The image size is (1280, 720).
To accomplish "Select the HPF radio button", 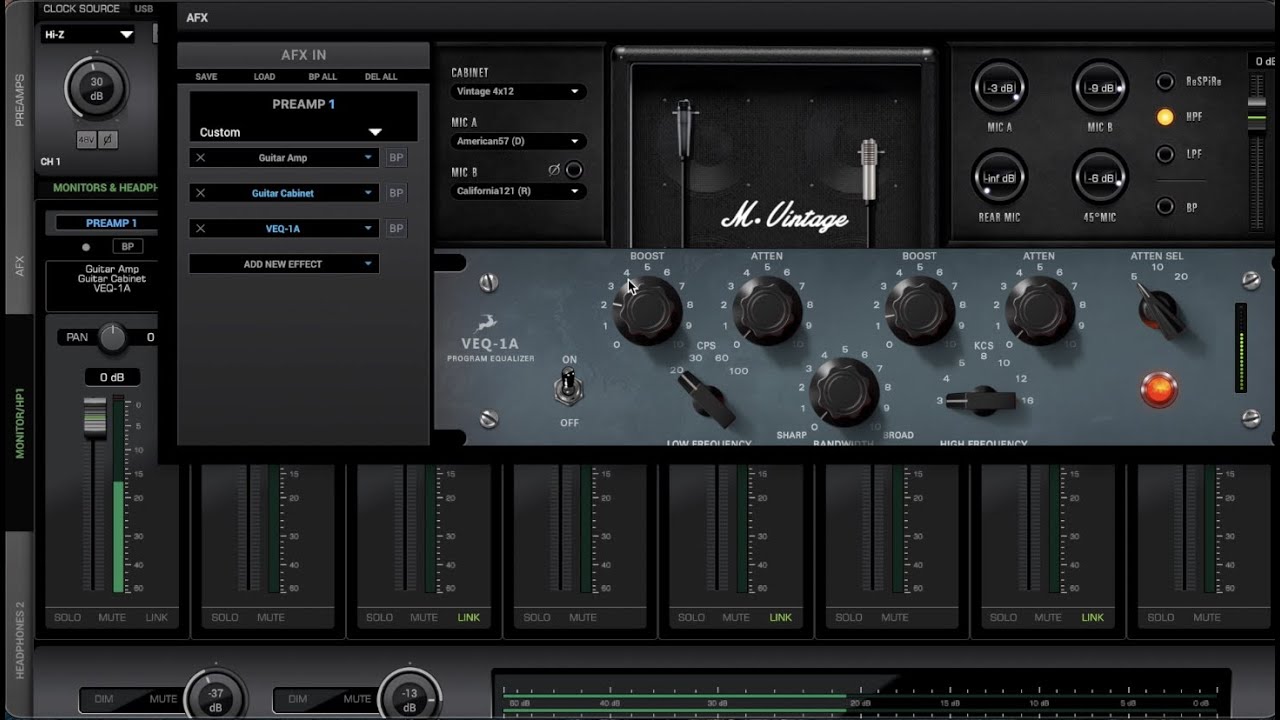I will coord(1165,117).
